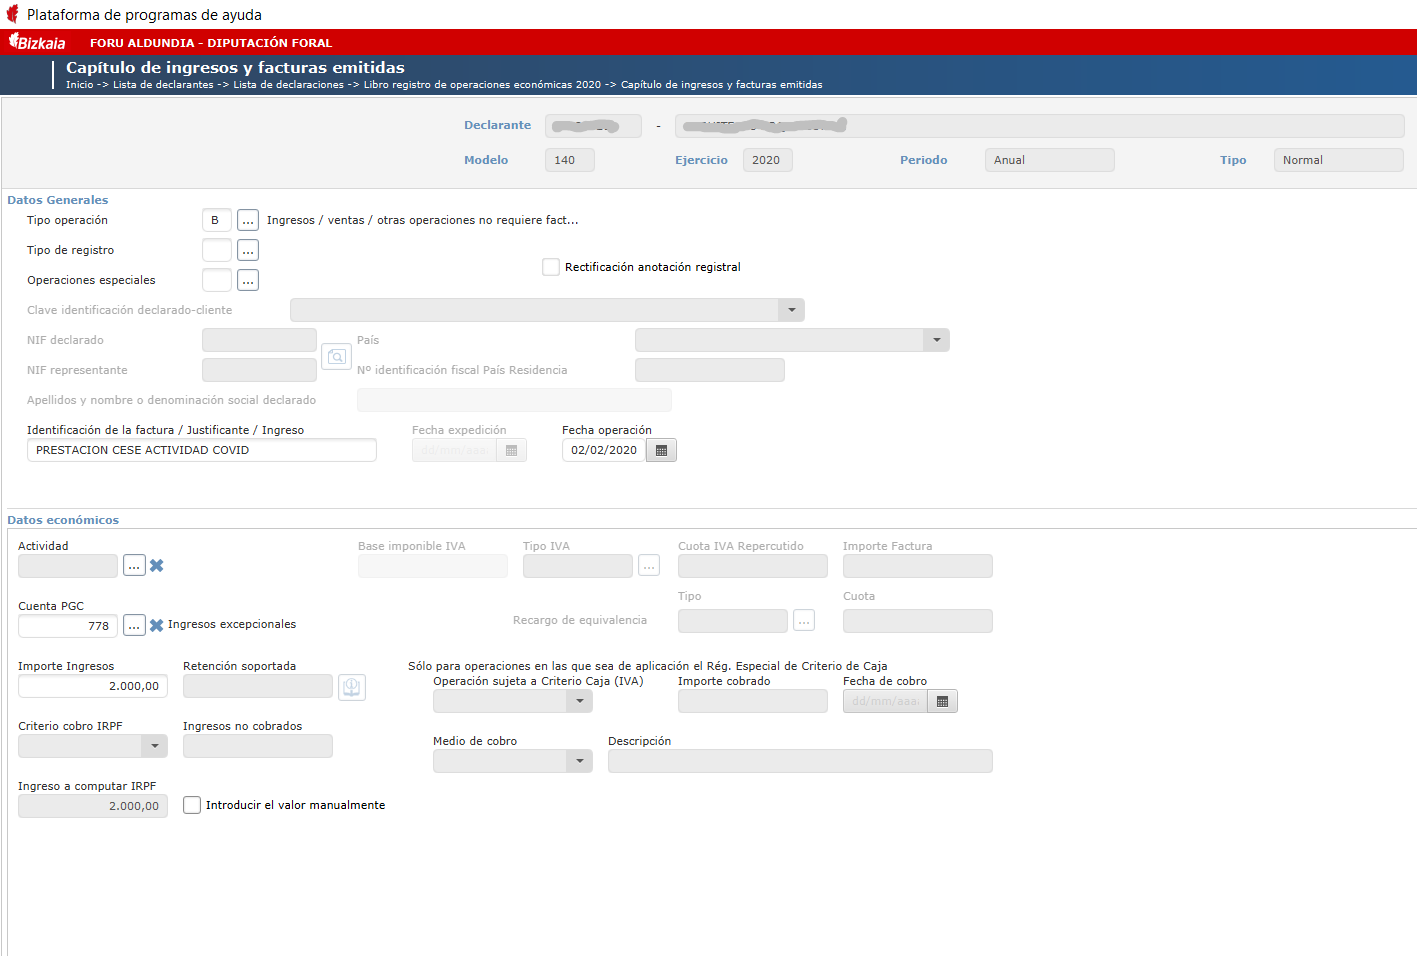Click the Ejercicio field showing 2020
The height and width of the screenshot is (956, 1417).
[768, 160]
